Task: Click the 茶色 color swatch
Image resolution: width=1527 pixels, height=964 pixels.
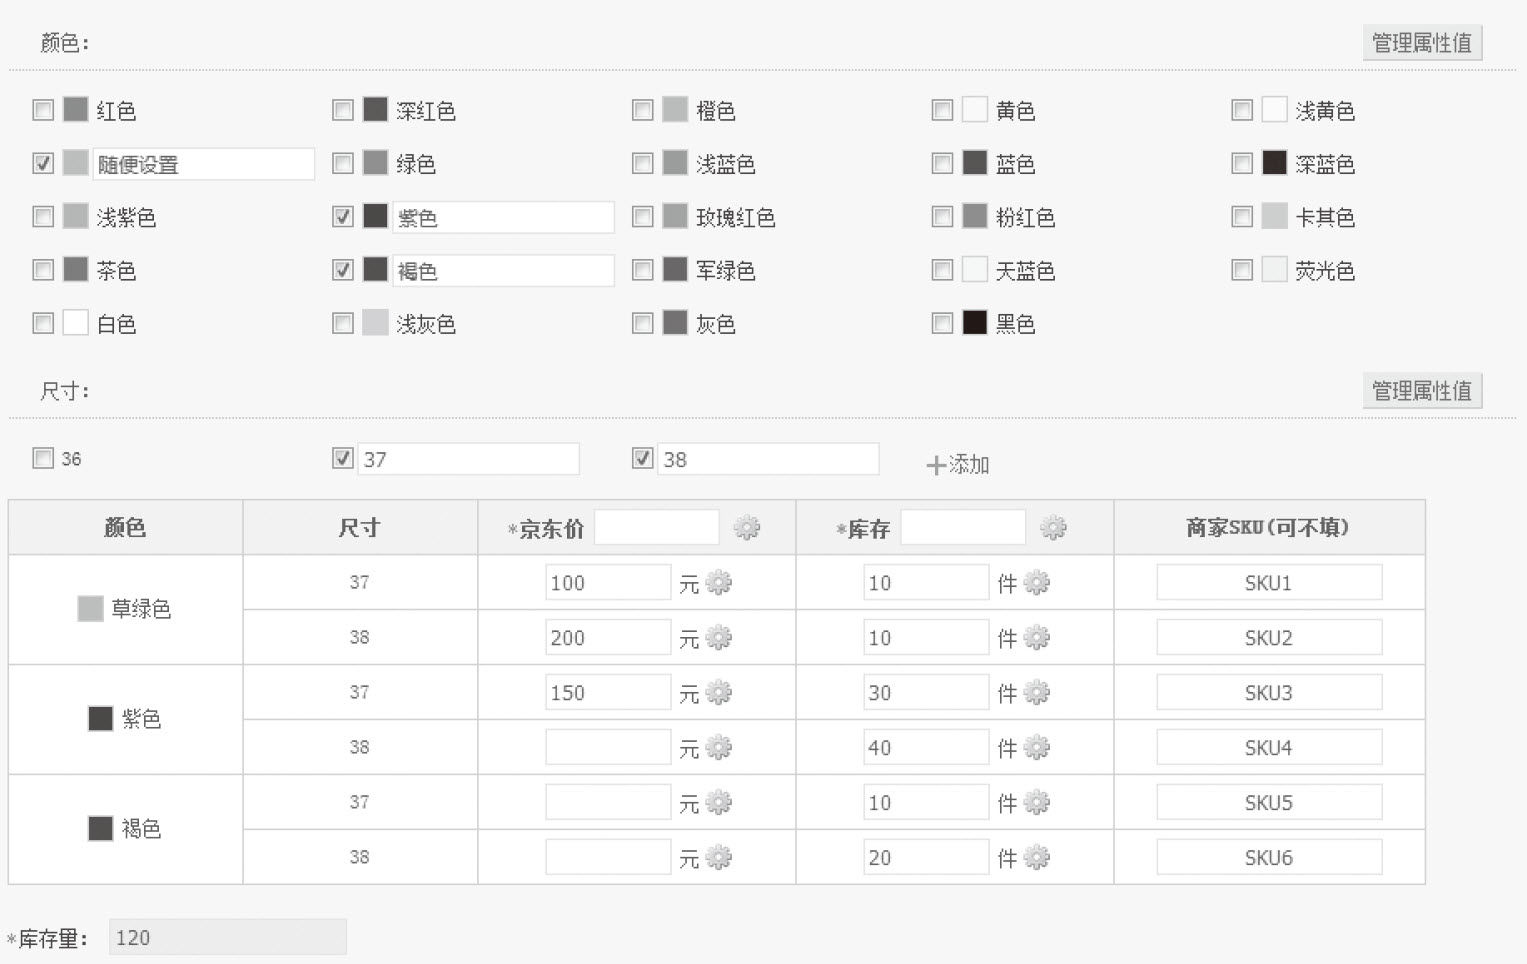Action: [76, 269]
